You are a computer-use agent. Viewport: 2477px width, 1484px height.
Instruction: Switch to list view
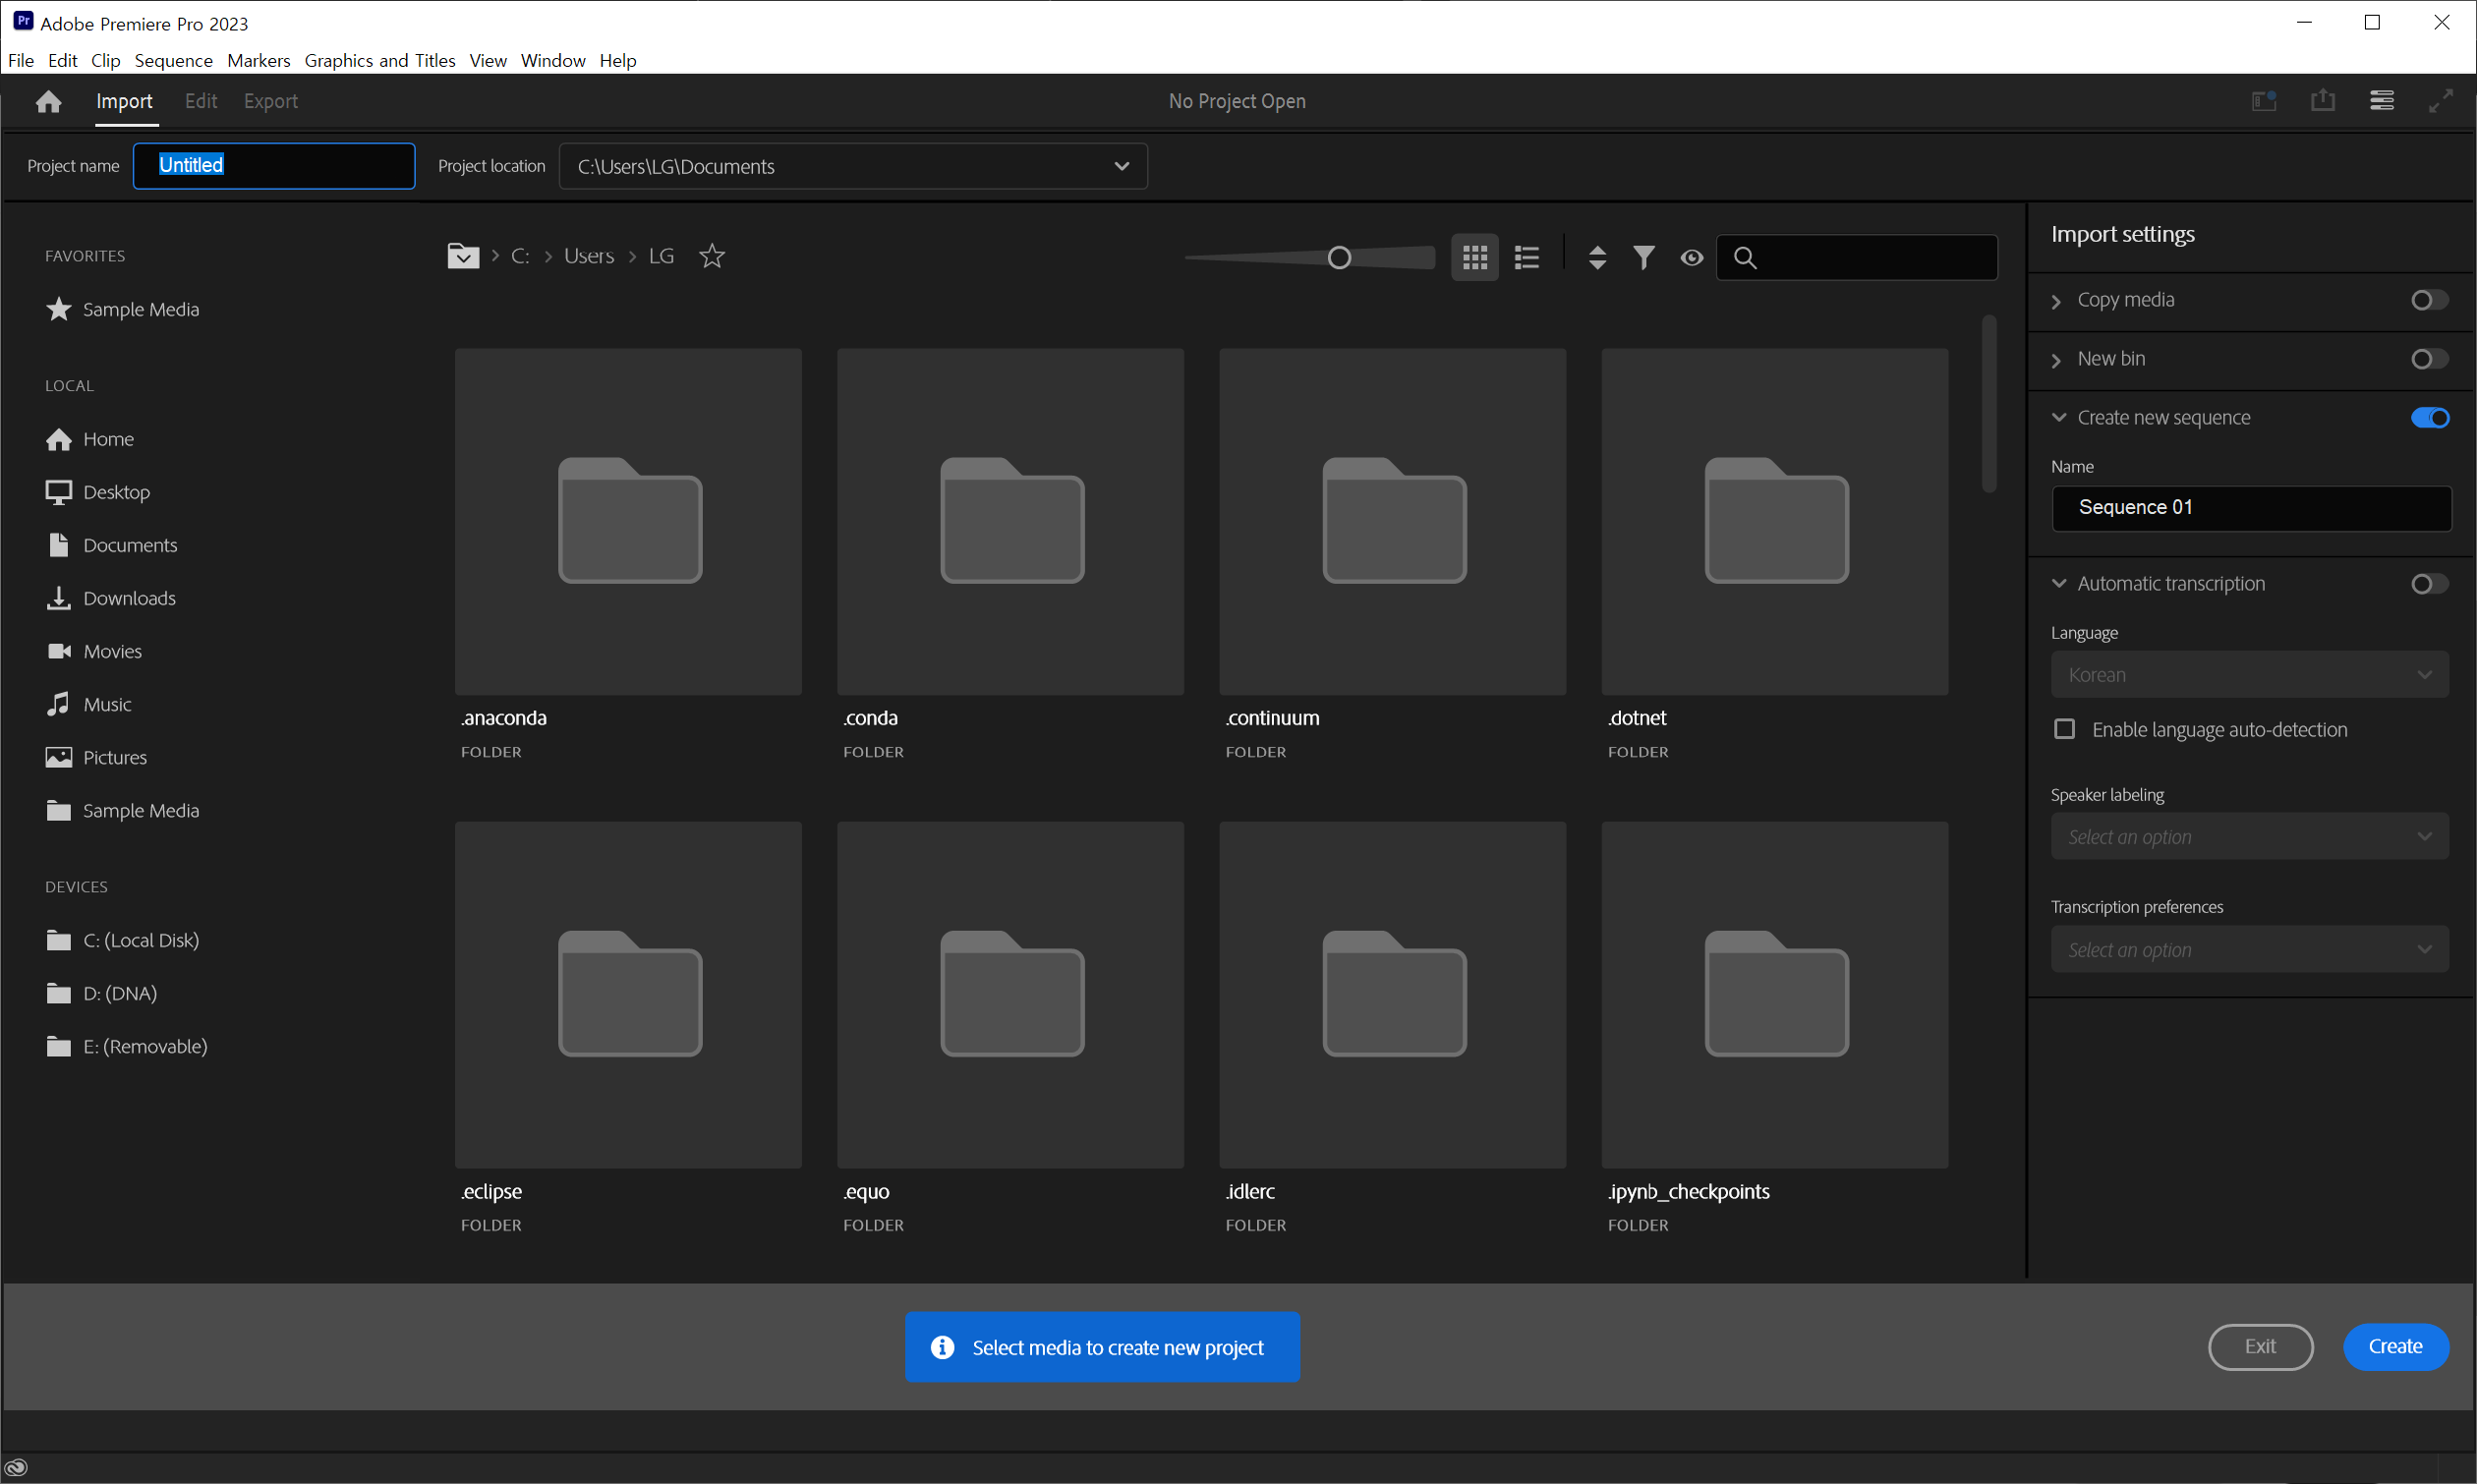1526,257
